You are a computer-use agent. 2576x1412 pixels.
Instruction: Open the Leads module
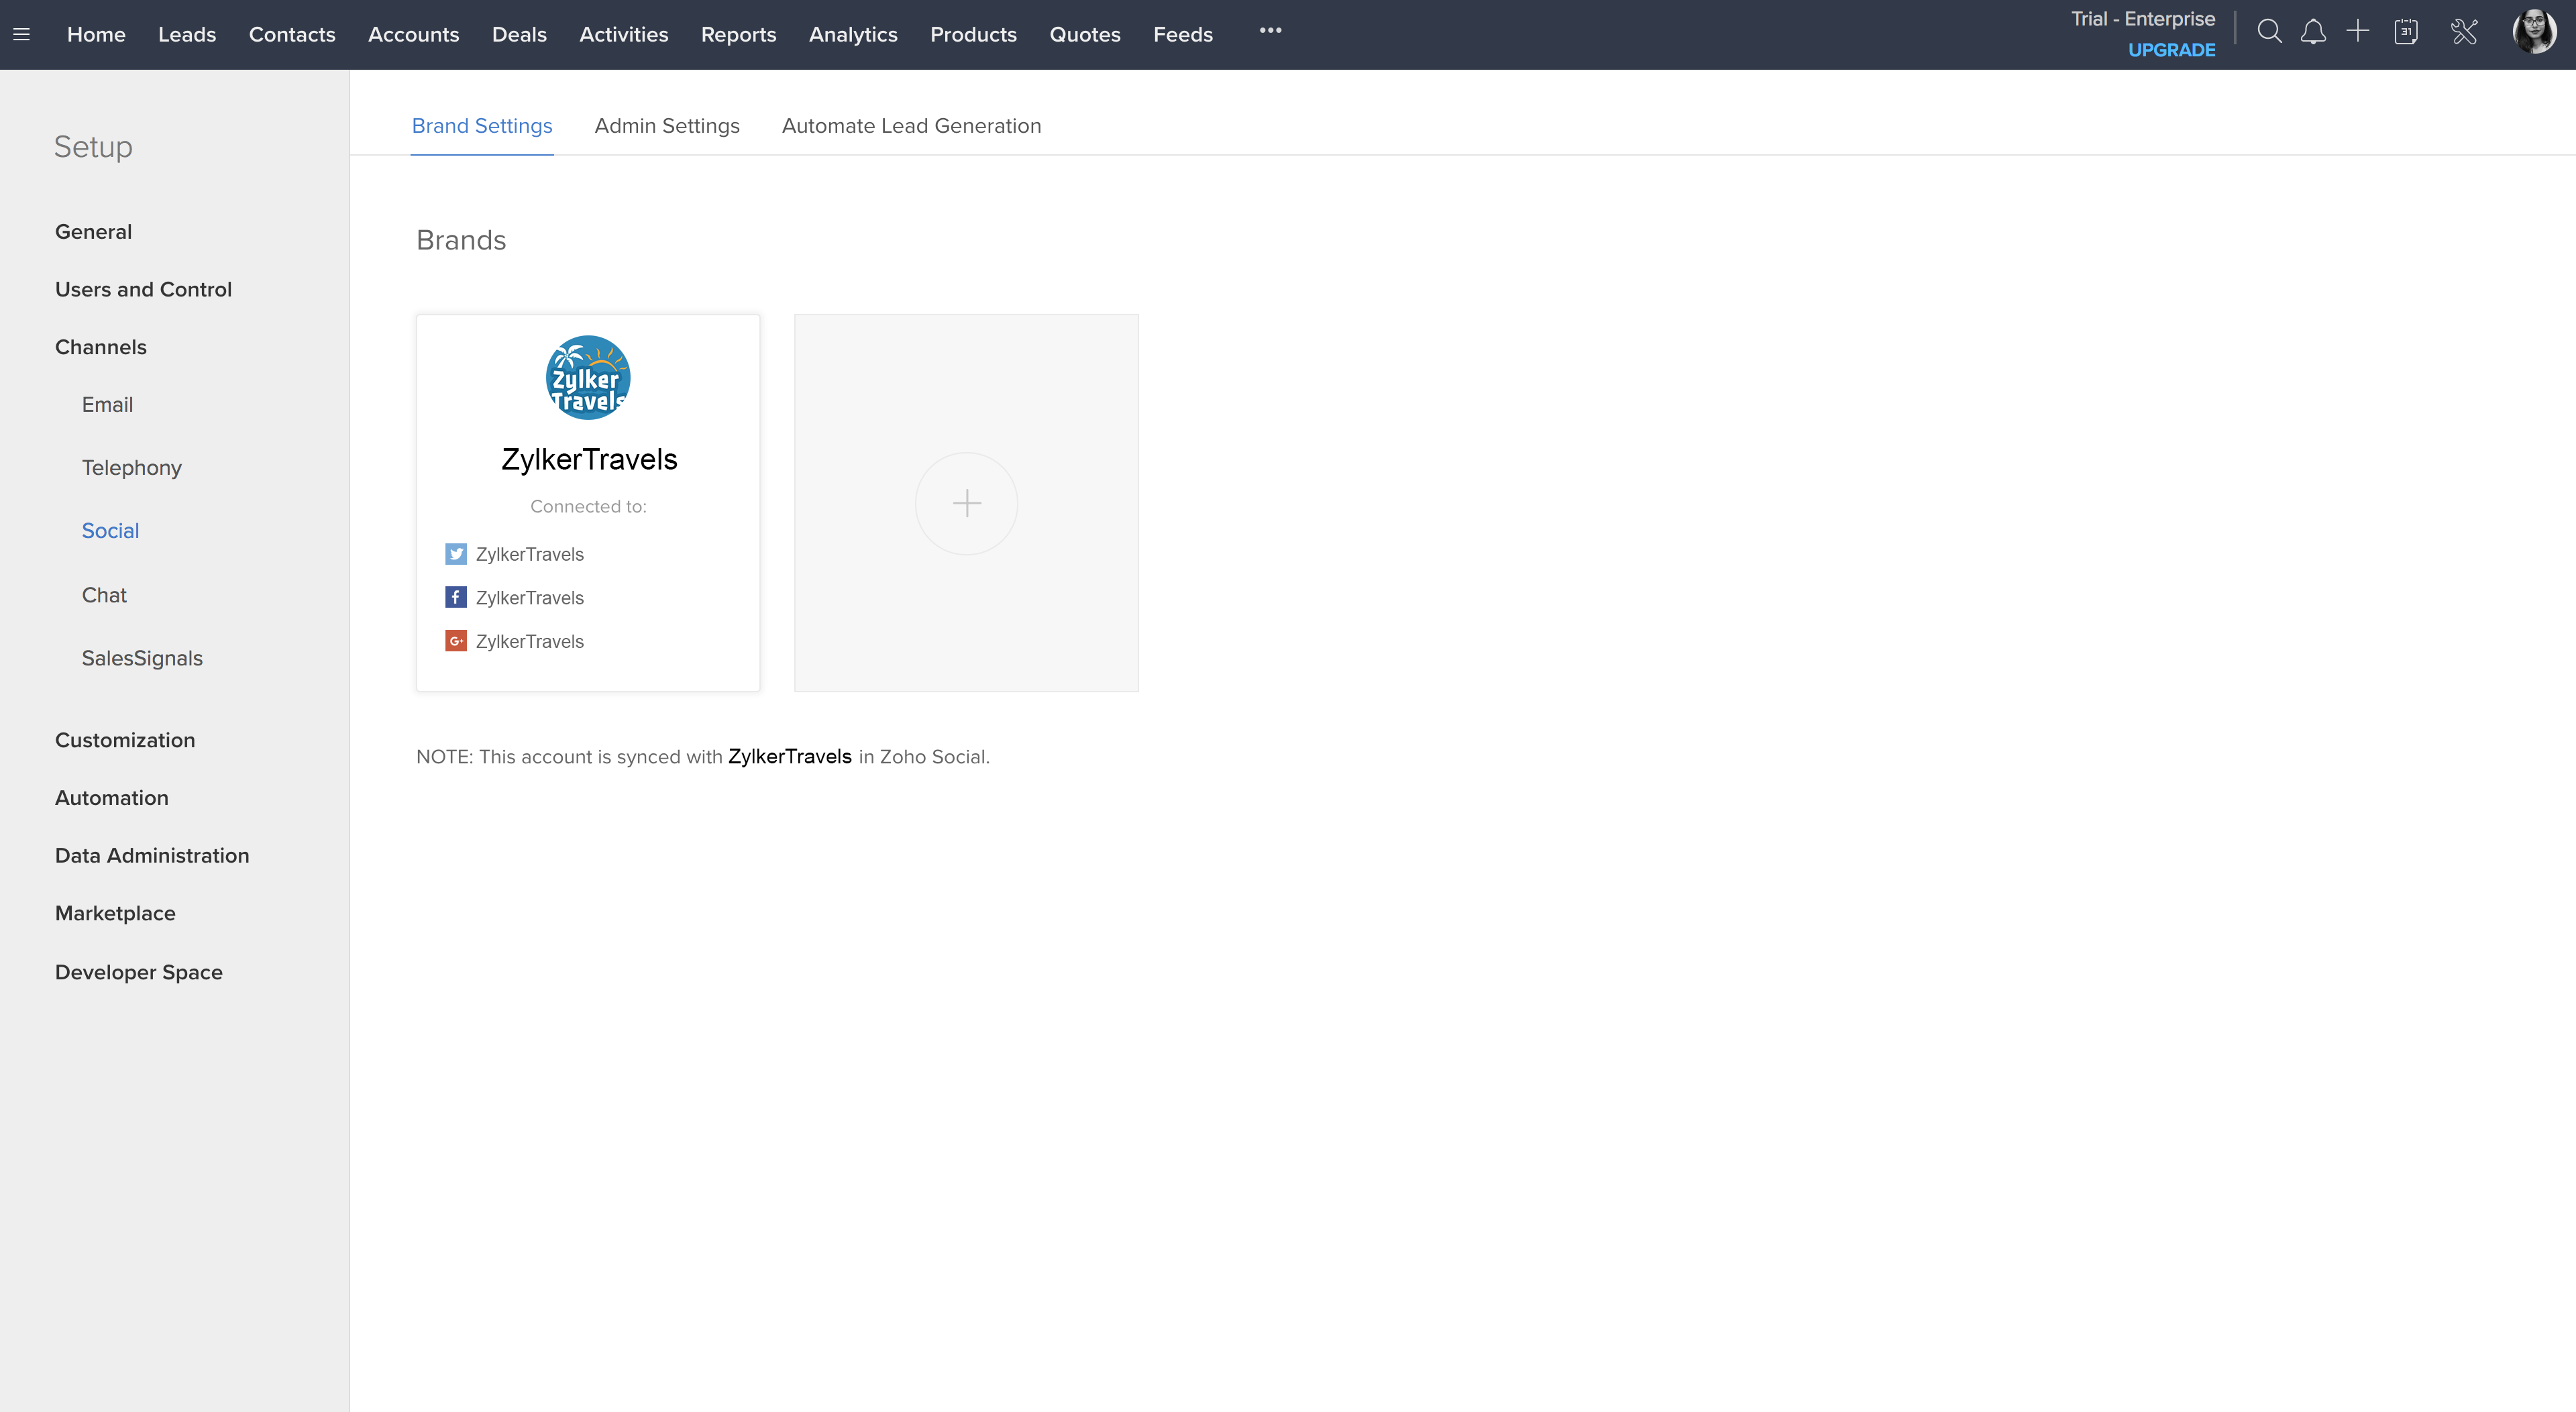click(x=187, y=34)
